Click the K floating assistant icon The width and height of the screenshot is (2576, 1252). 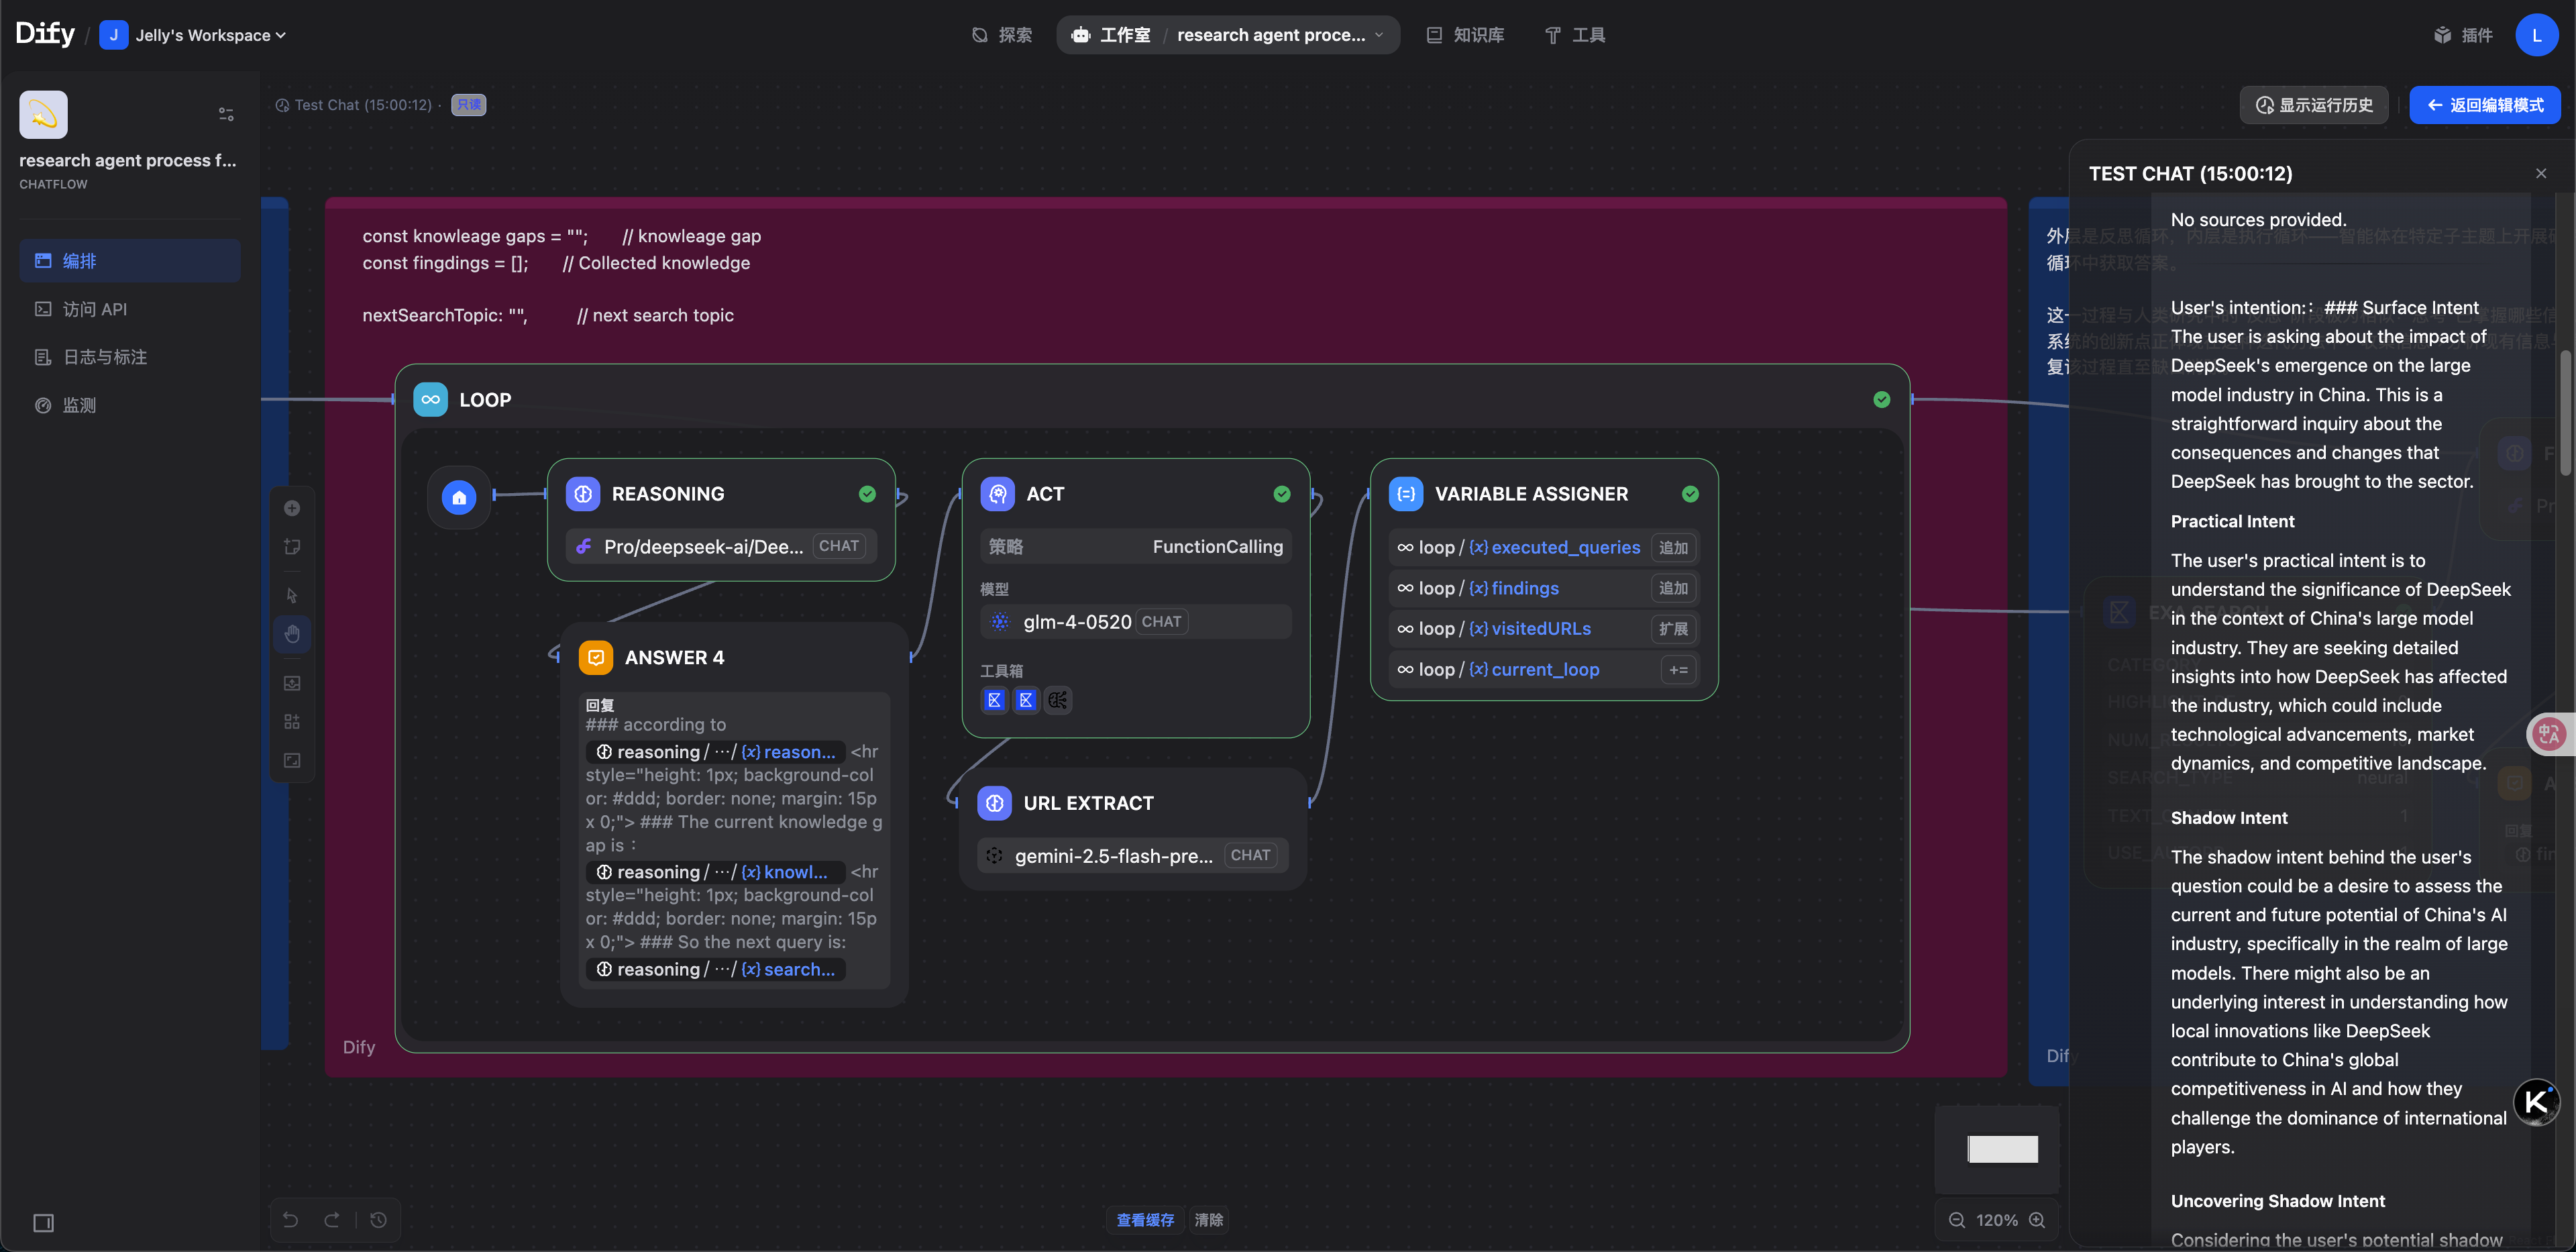(x=2536, y=1101)
